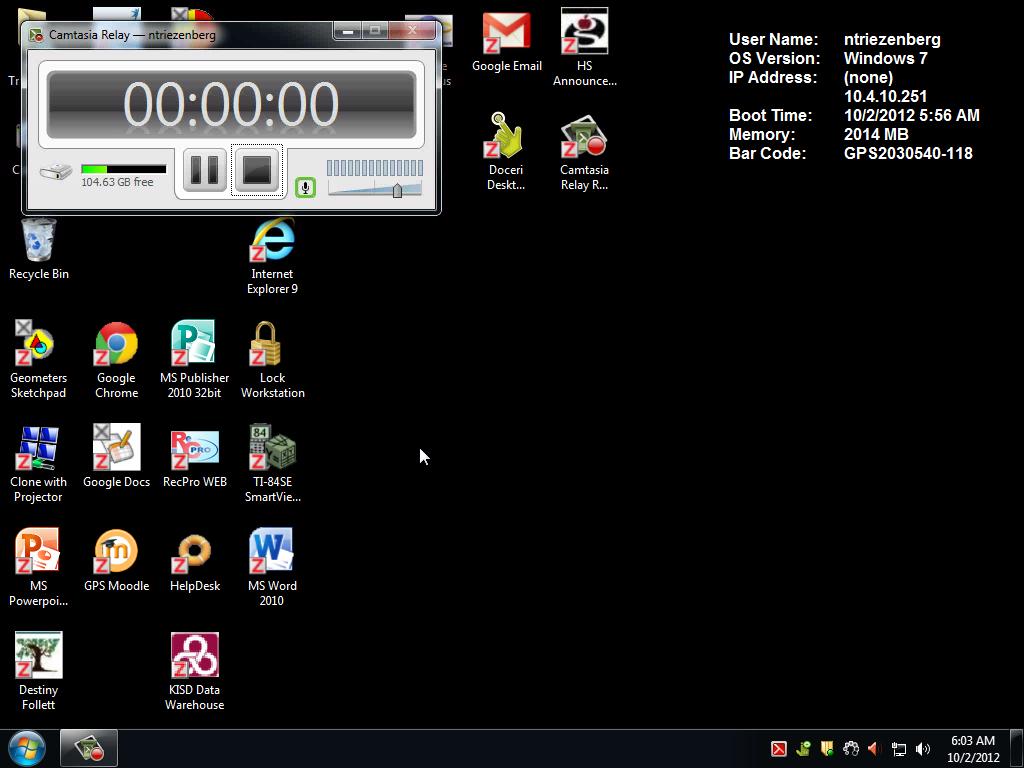Click the red muted speaker tray icon
This screenshot has width=1024, height=768.
(x=874, y=749)
